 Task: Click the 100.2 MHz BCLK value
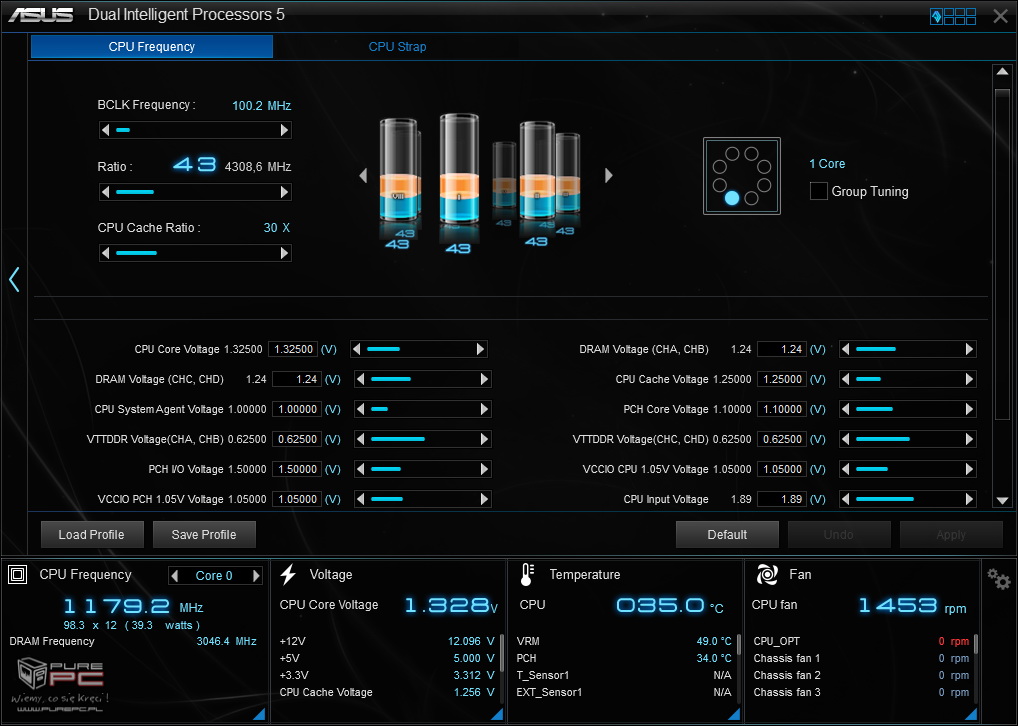pos(262,106)
